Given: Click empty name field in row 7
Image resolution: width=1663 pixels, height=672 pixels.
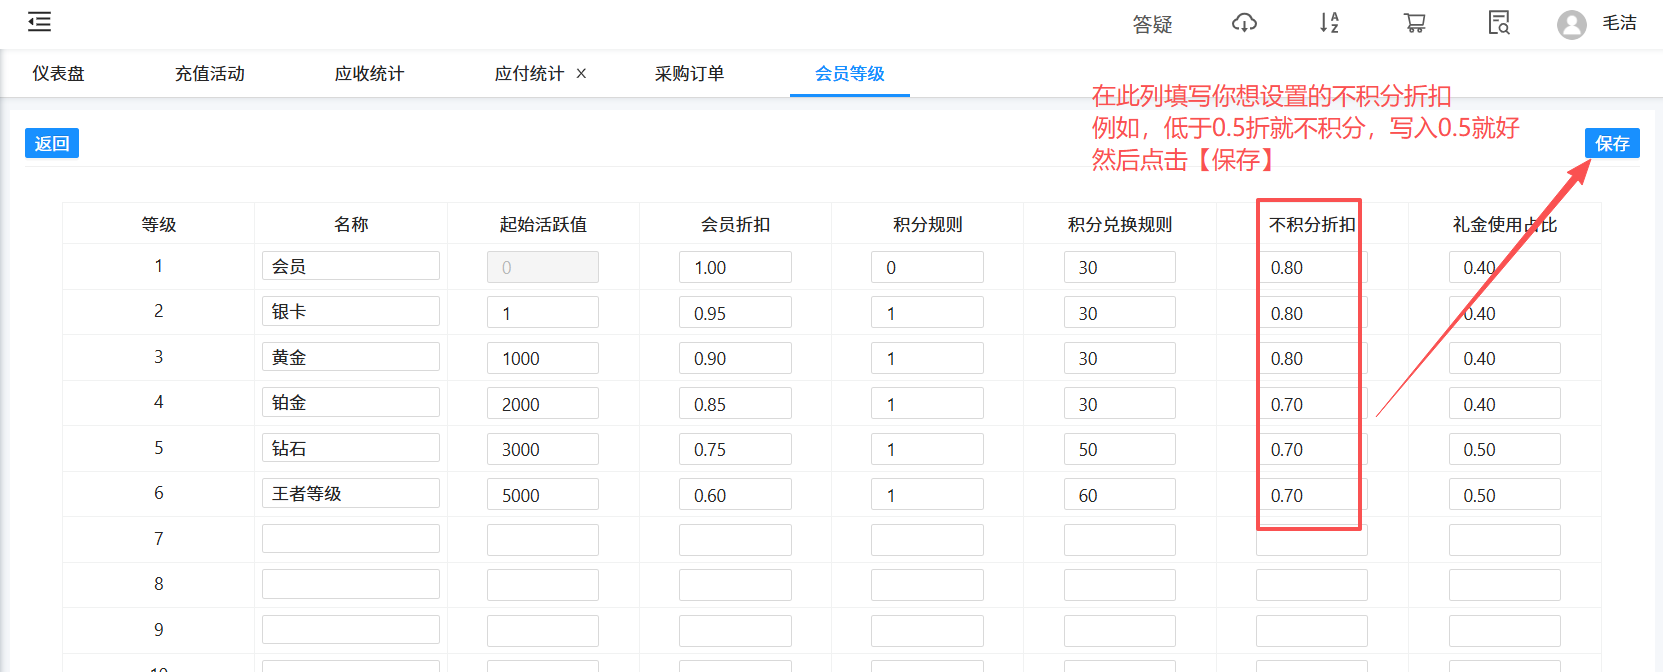Looking at the screenshot, I should [350, 539].
